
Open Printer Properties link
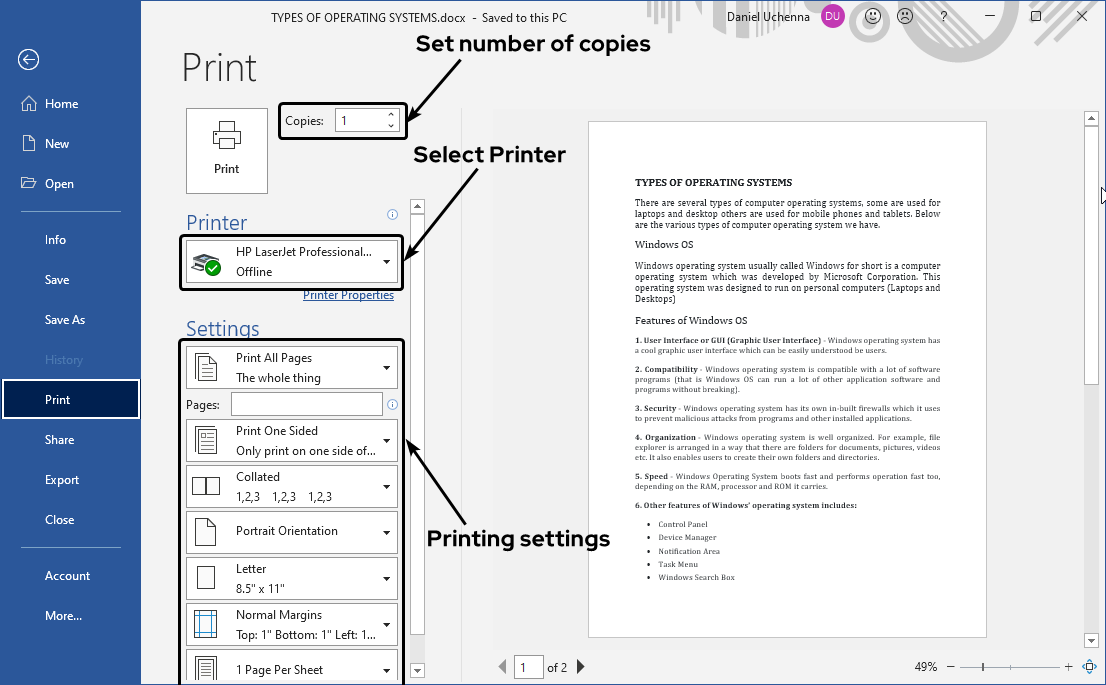[x=348, y=295]
